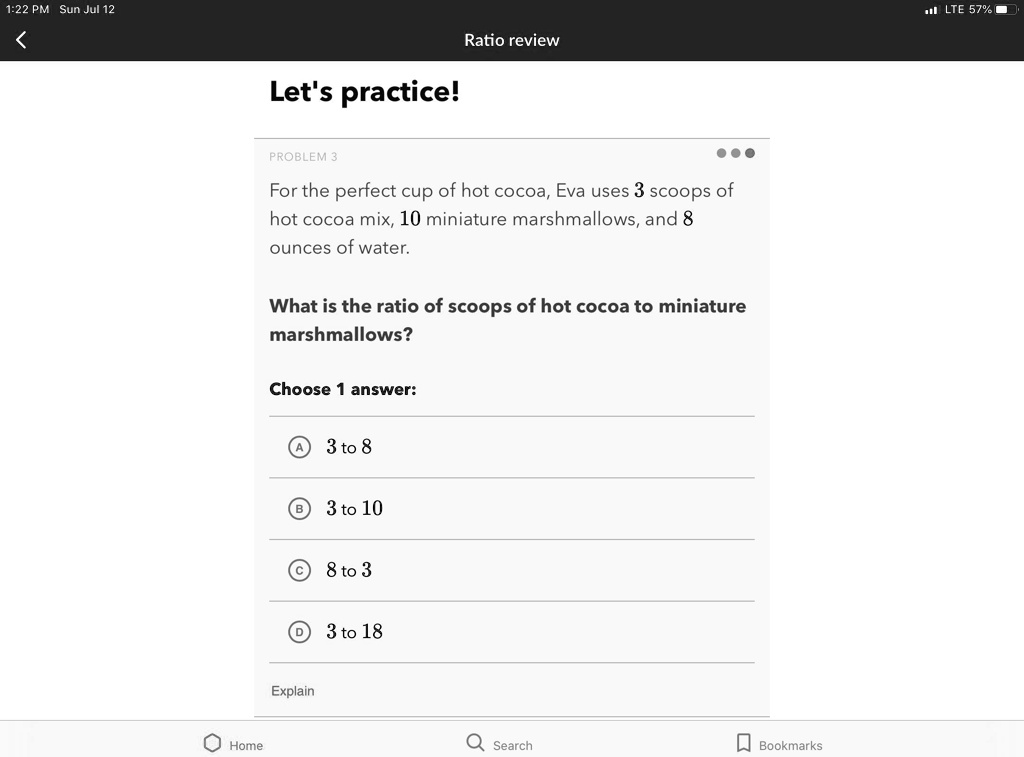
Task: Tap the Let's practice heading
Action: (x=364, y=91)
